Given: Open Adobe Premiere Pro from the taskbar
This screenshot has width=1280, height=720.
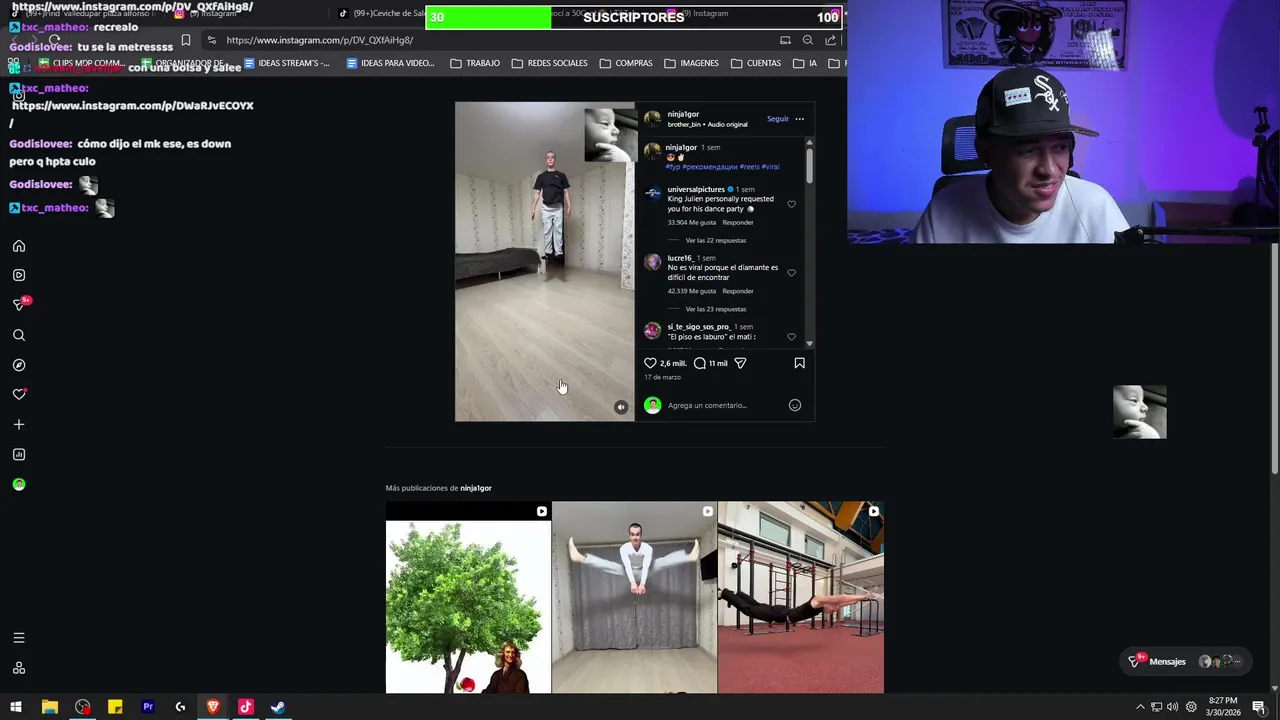Looking at the screenshot, I should pyautogui.click(x=148, y=707).
